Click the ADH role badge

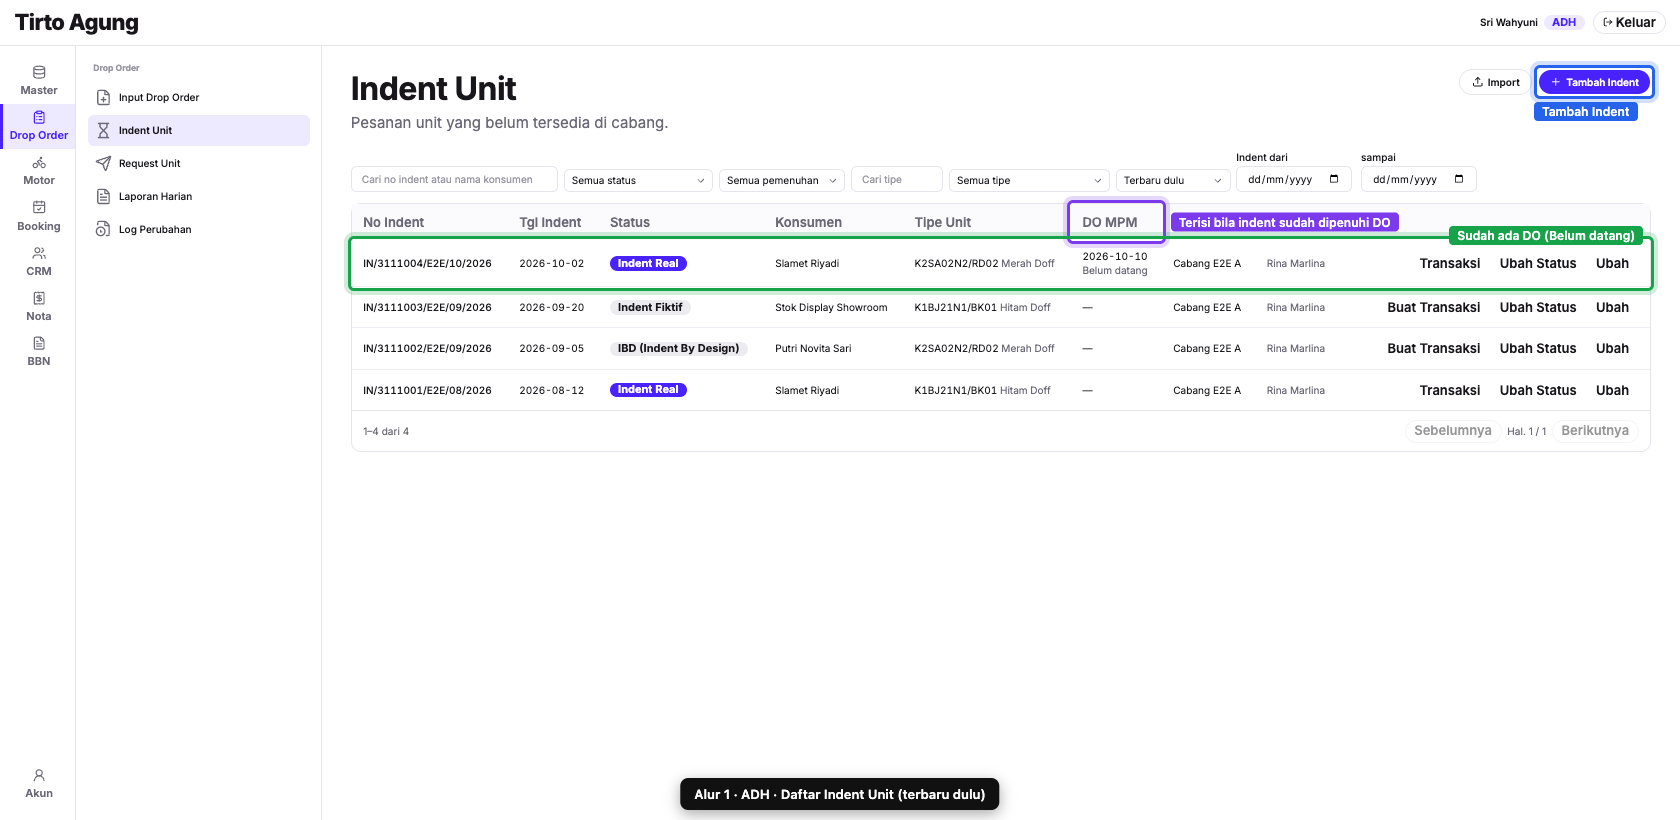1564,22
